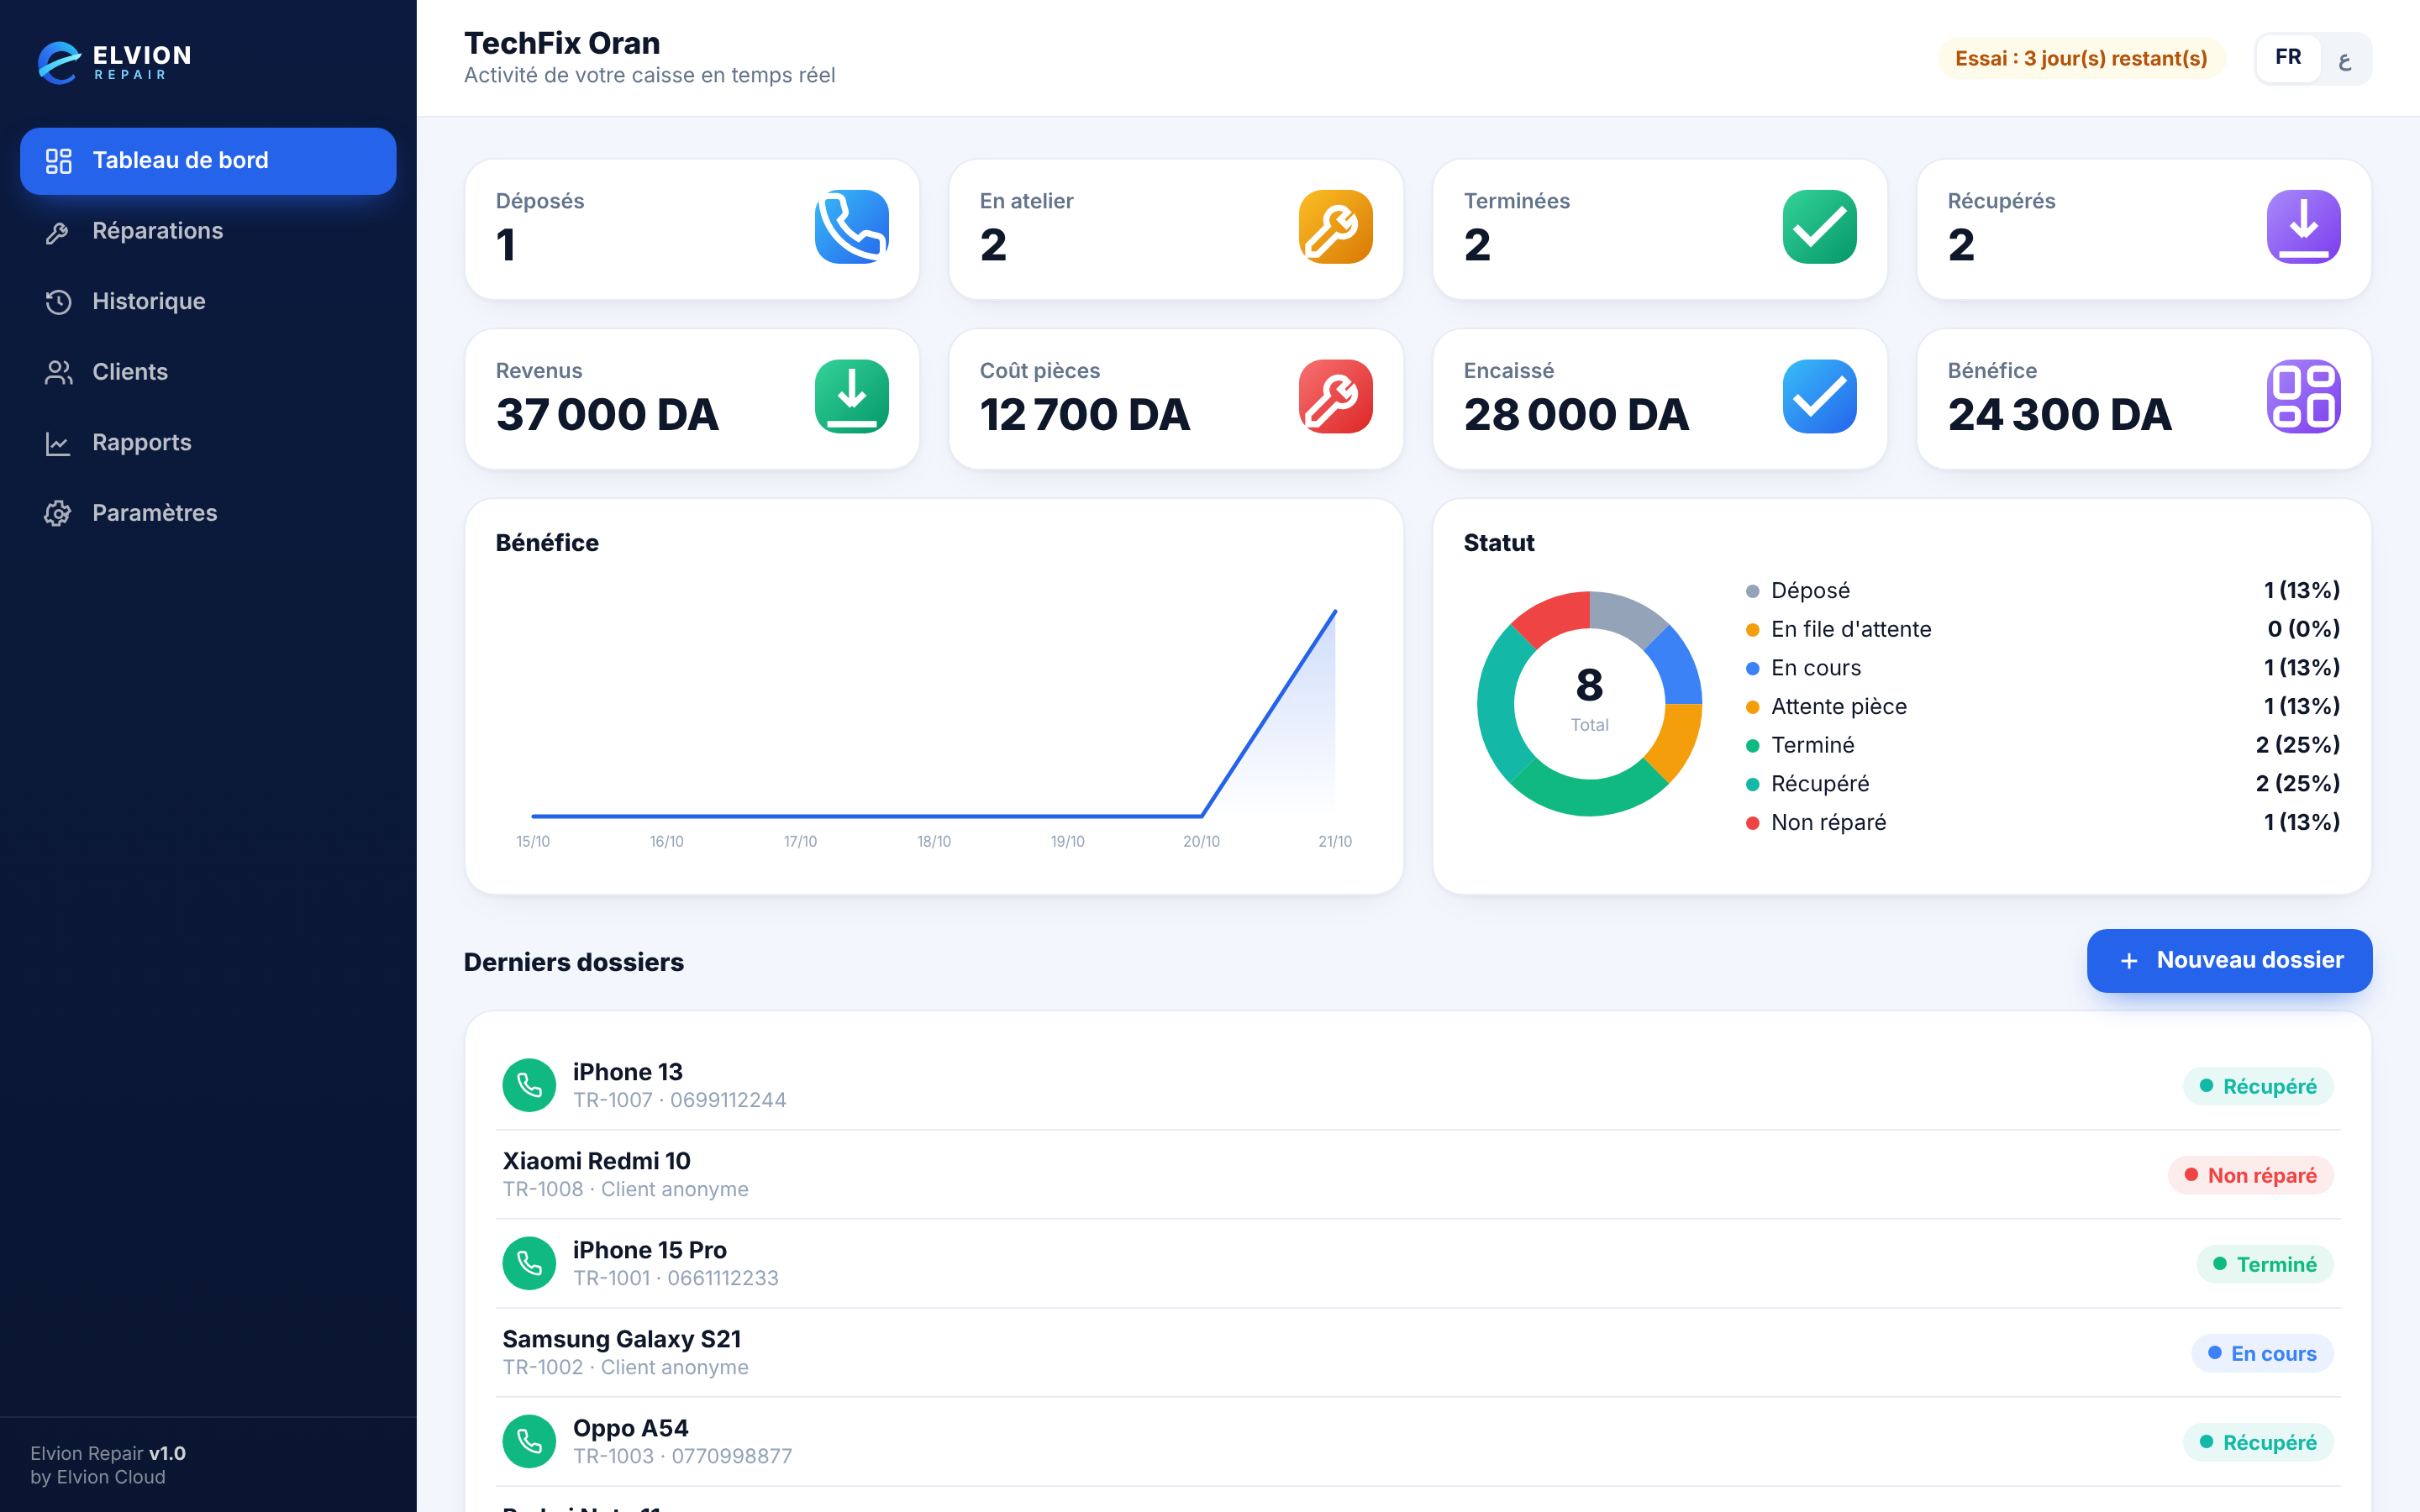Click the Elvion Repair logo
This screenshot has width=2420, height=1512.
pyautogui.click(x=114, y=62)
